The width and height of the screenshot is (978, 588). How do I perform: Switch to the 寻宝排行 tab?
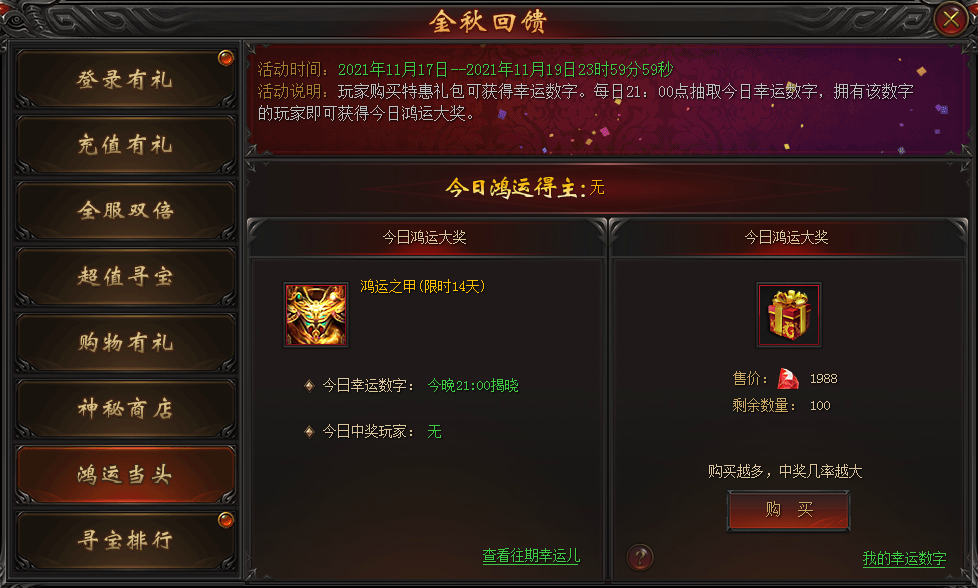125,540
